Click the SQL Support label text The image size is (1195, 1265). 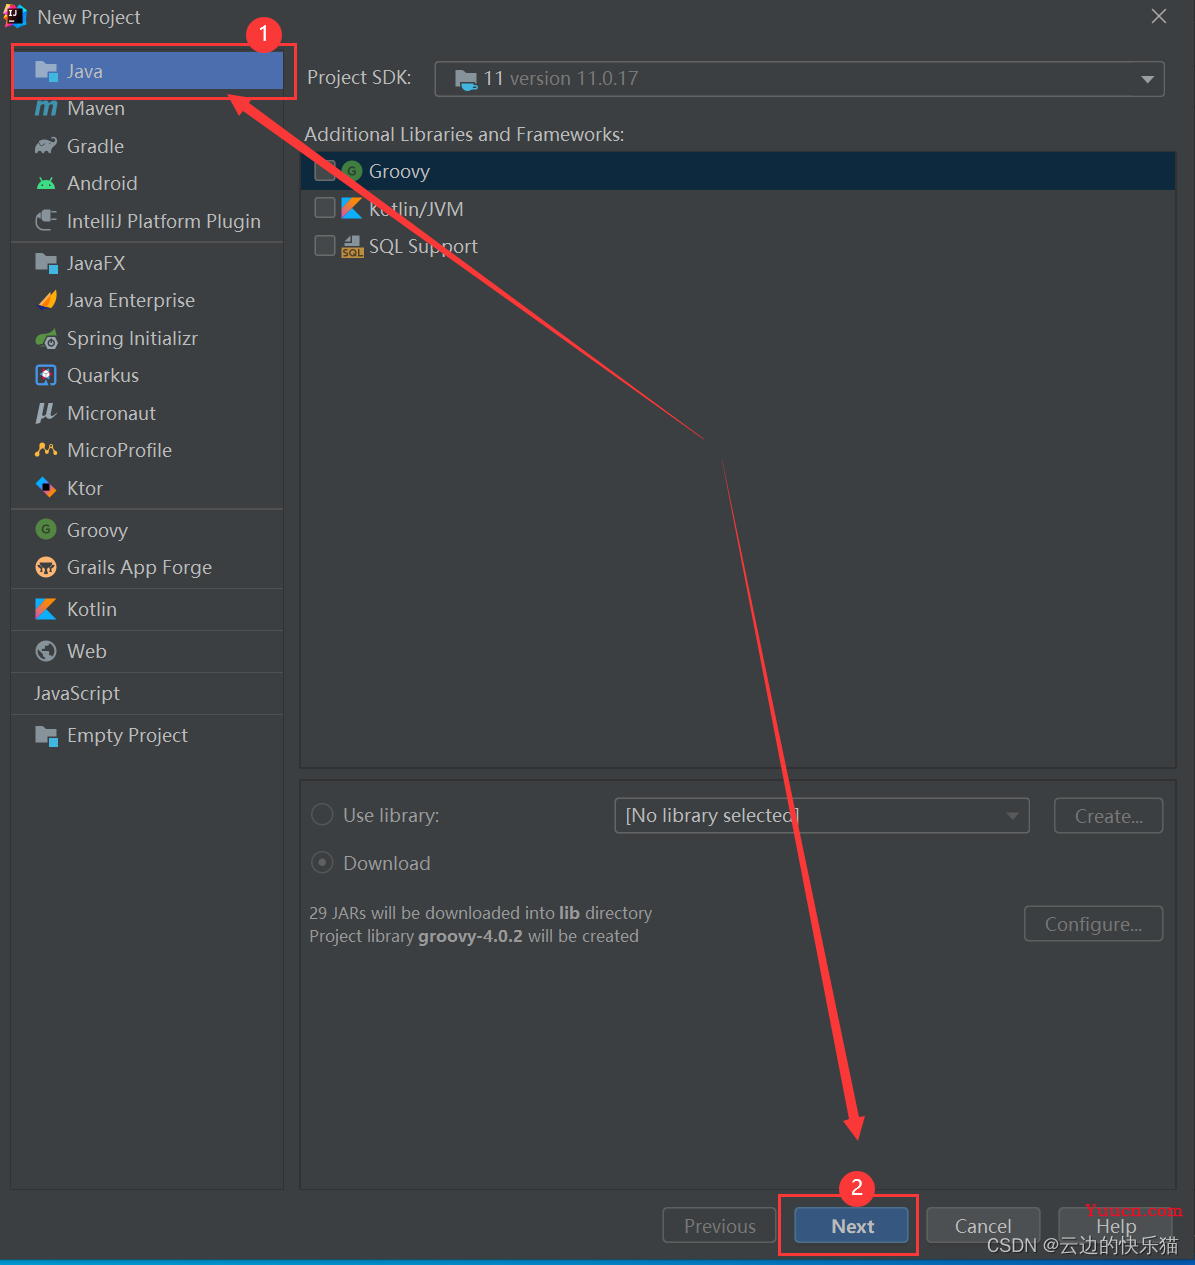click(423, 246)
